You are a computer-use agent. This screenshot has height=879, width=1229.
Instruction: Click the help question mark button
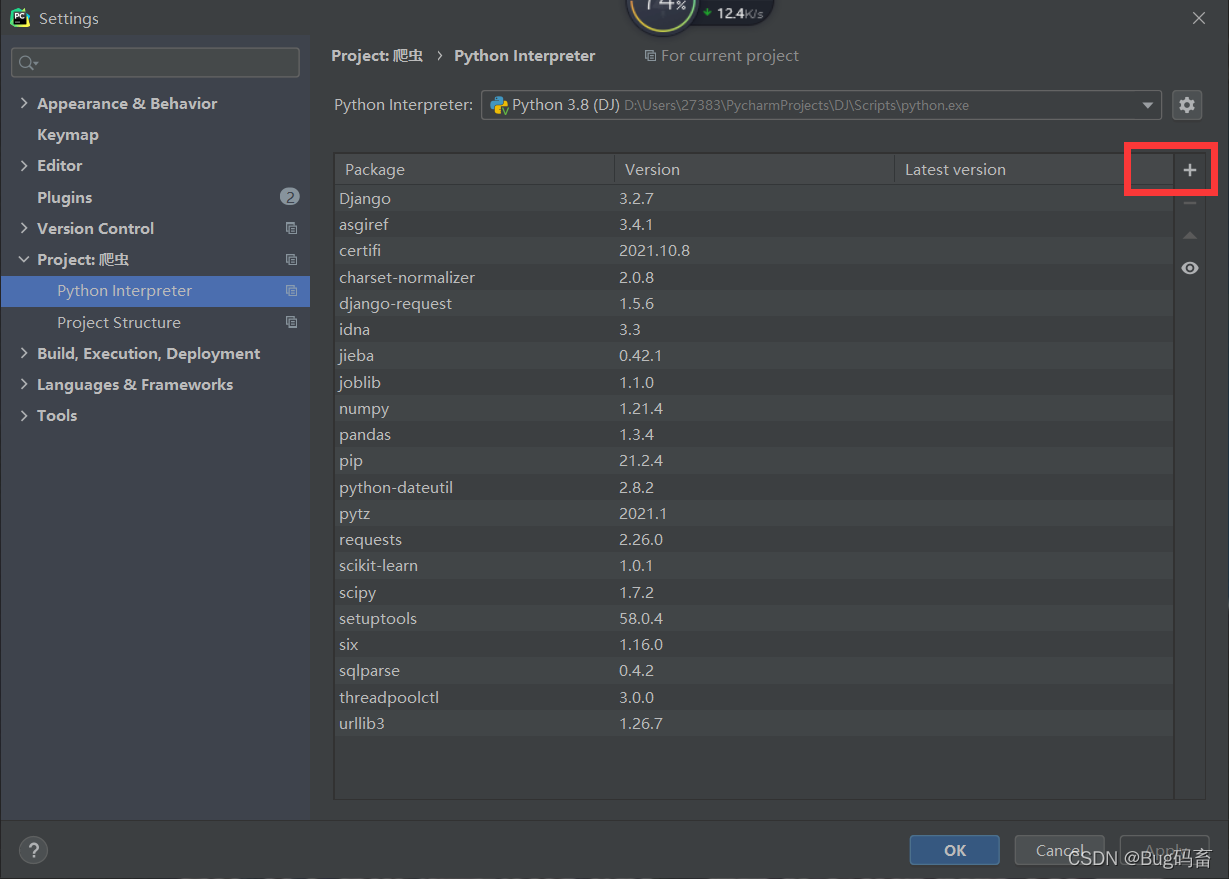coord(33,850)
